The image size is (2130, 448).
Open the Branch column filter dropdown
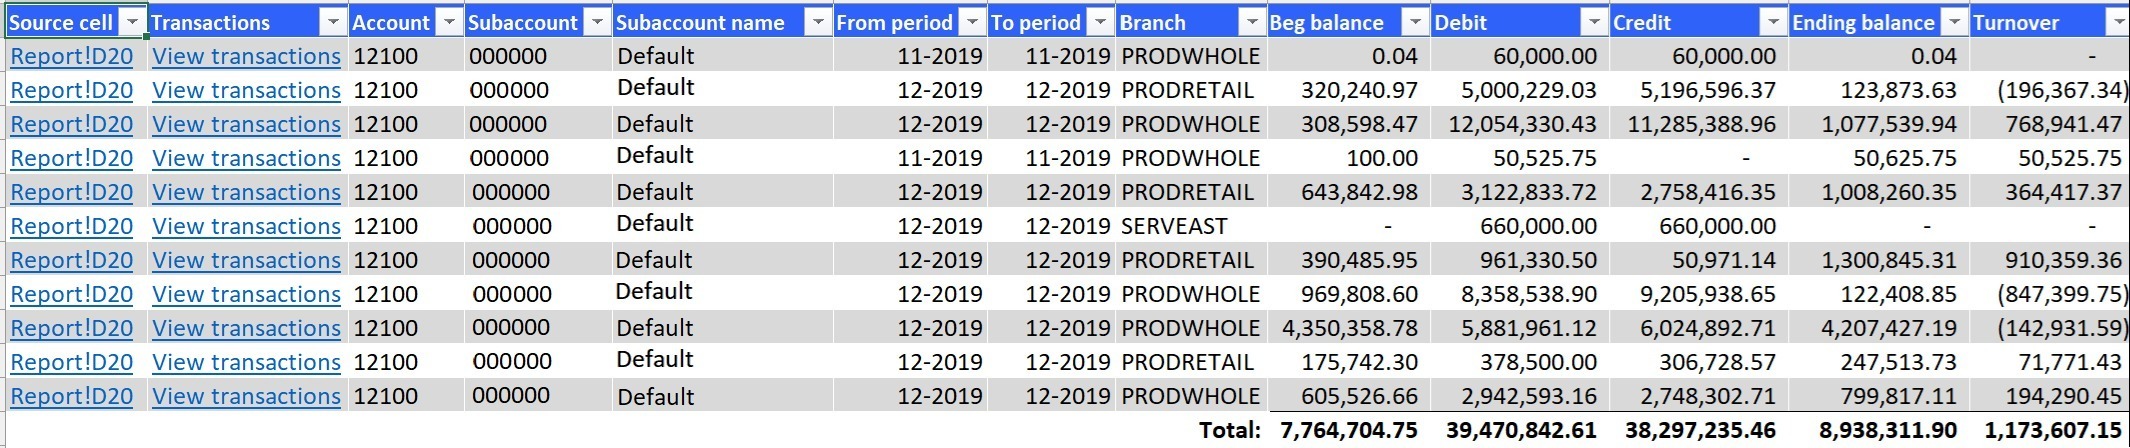(x=1251, y=22)
